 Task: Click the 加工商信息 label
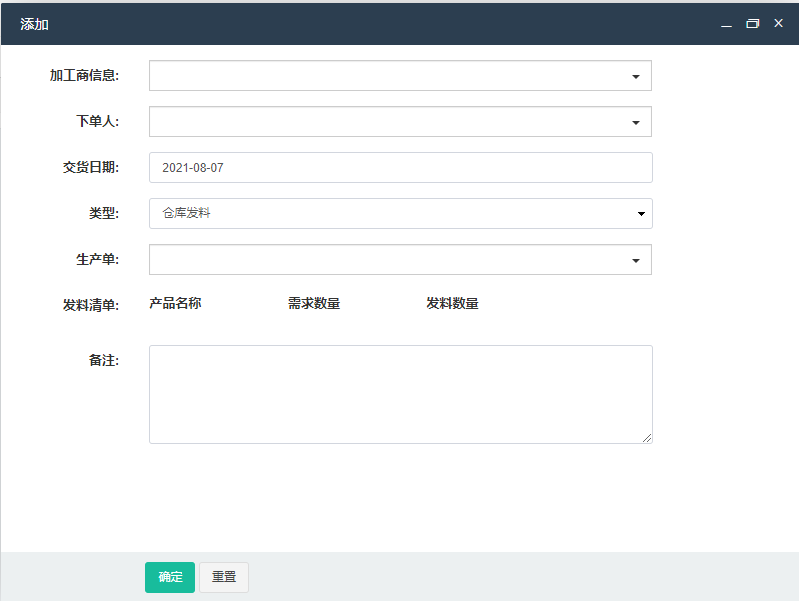pos(84,75)
